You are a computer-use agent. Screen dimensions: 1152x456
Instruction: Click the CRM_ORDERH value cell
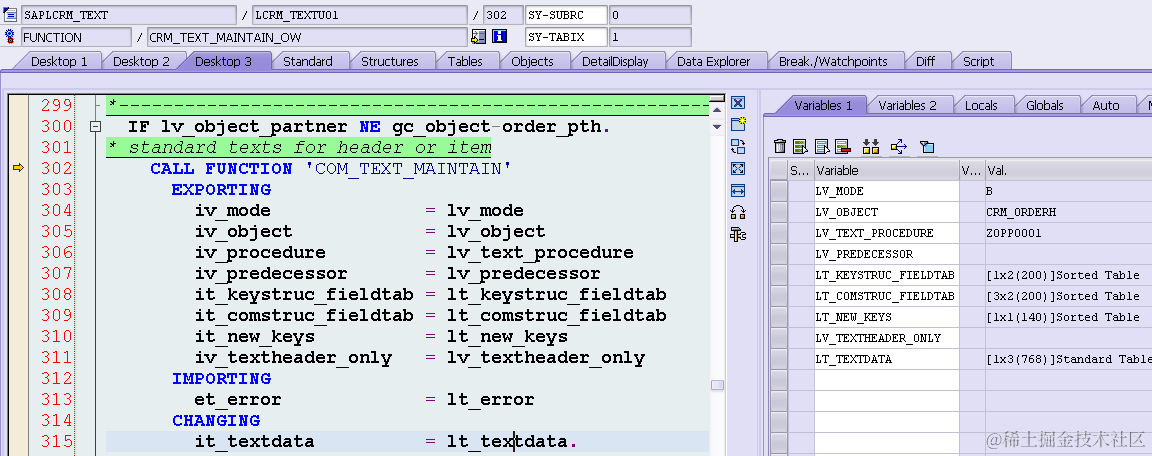(1068, 212)
